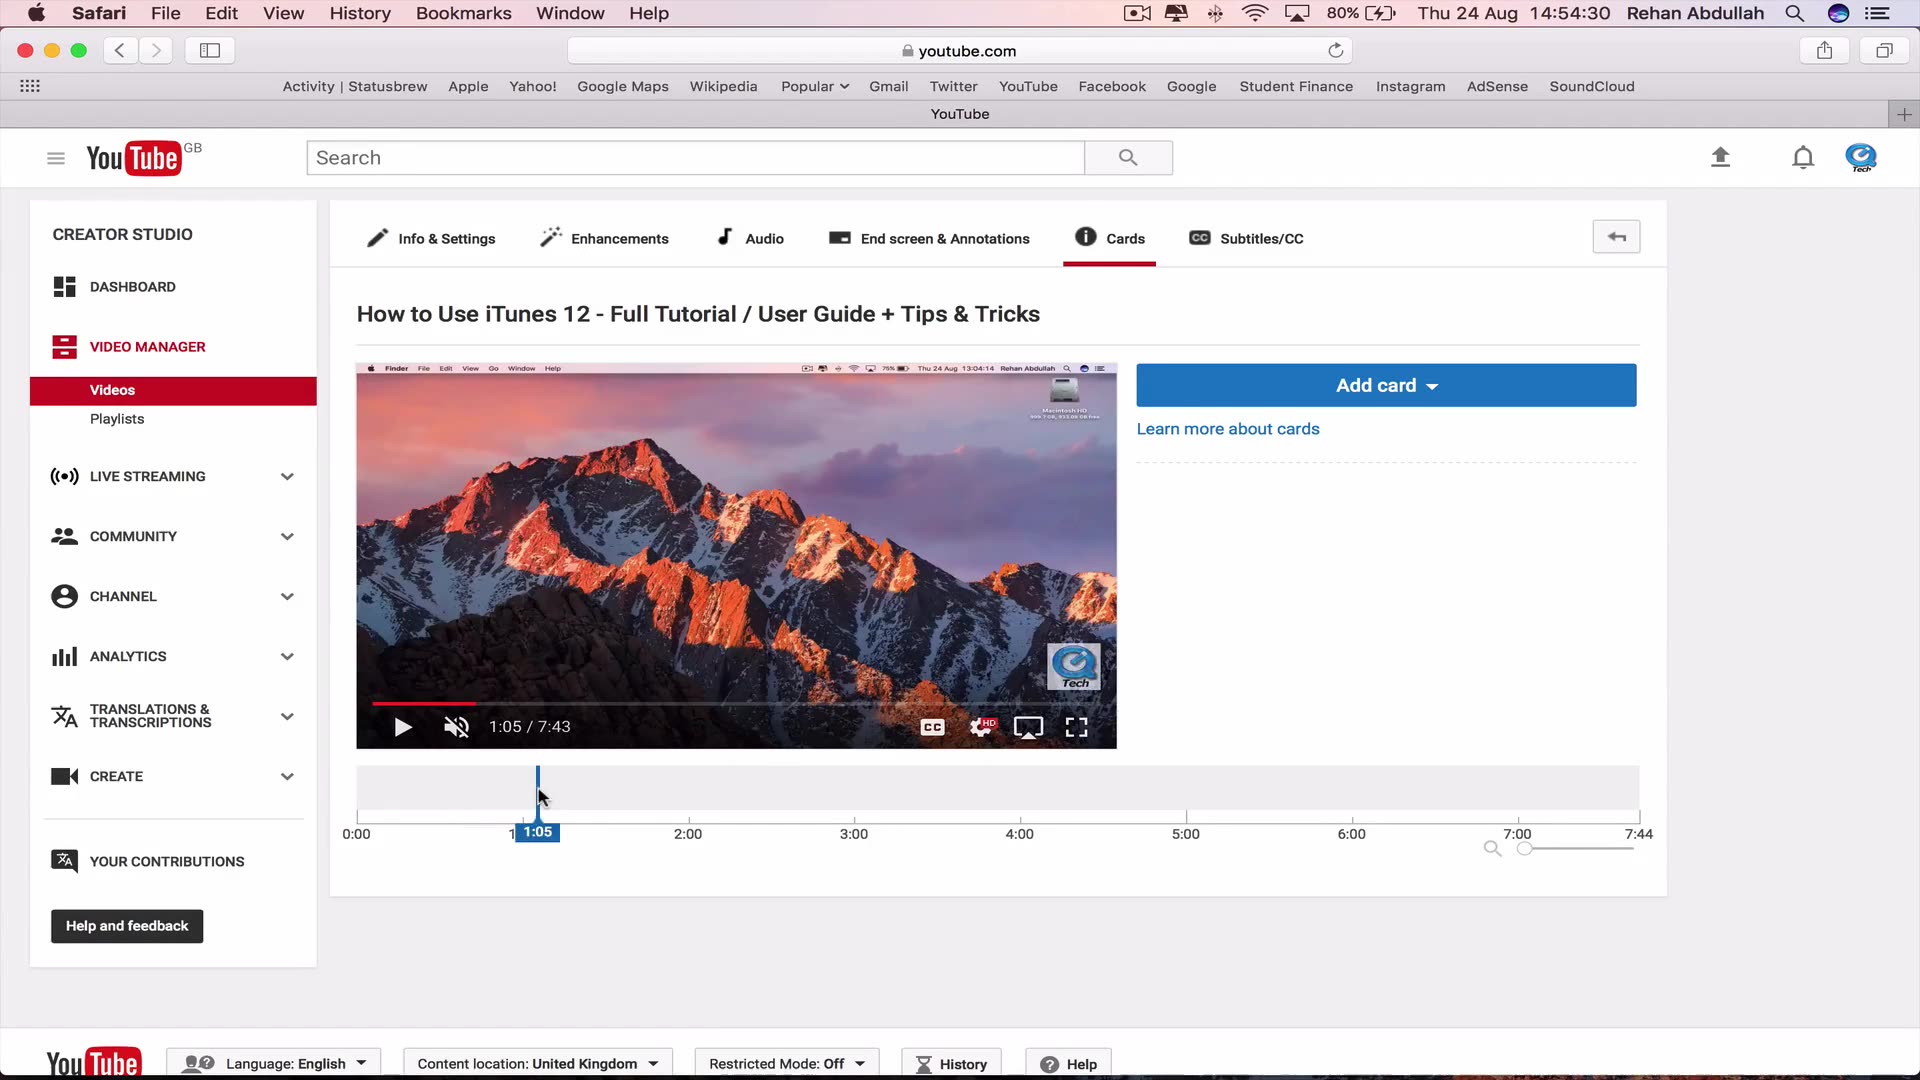Open the Restricted Mode dropdown
The width and height of the screenshot is (1920, 1080).
(786, 1063)
